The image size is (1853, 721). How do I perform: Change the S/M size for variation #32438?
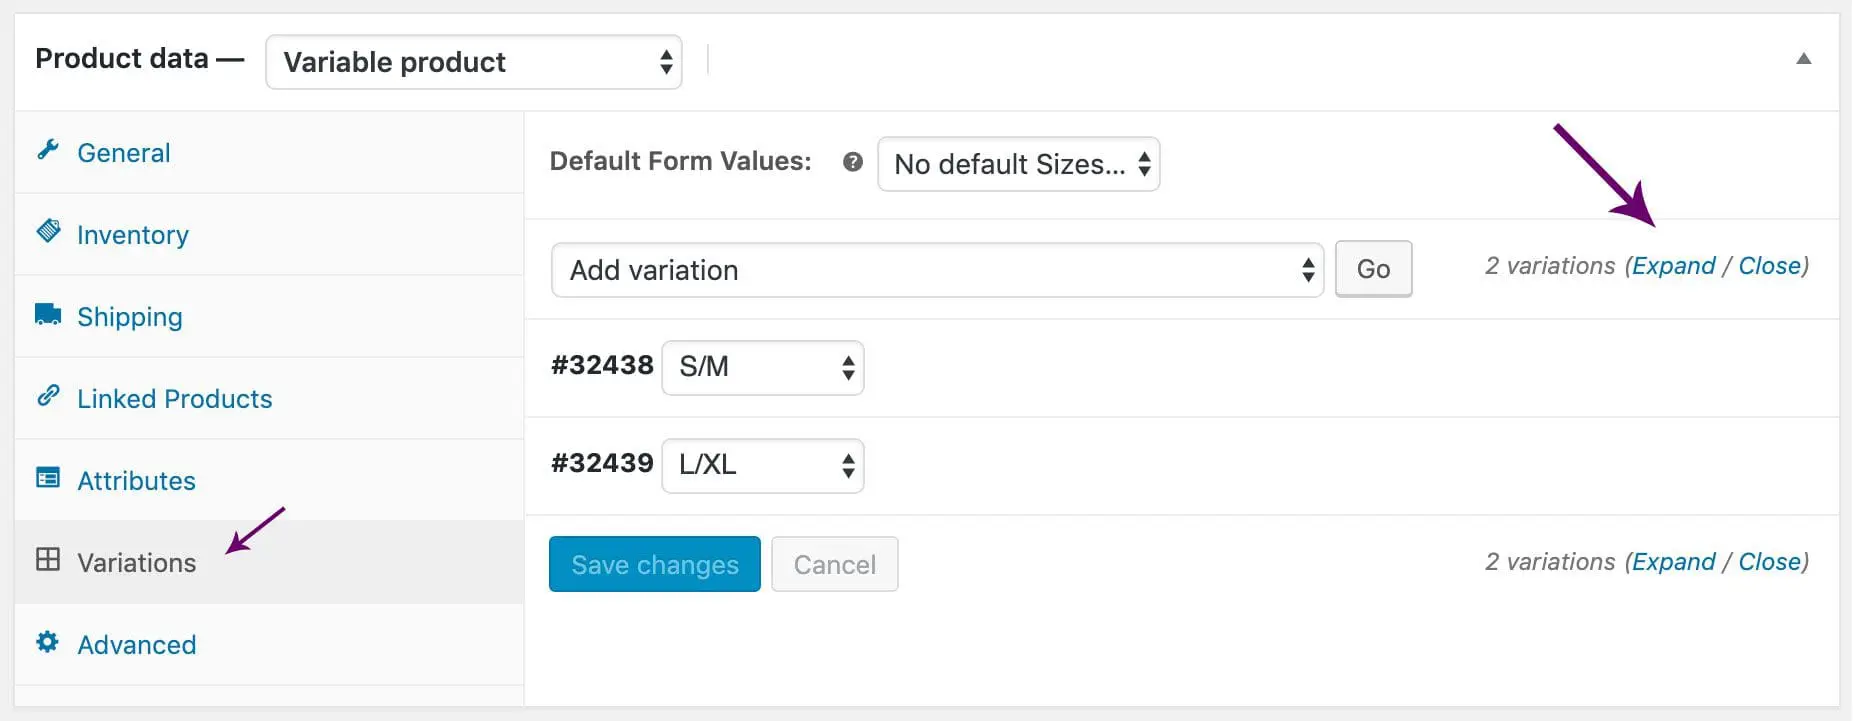tap(762, 367)
